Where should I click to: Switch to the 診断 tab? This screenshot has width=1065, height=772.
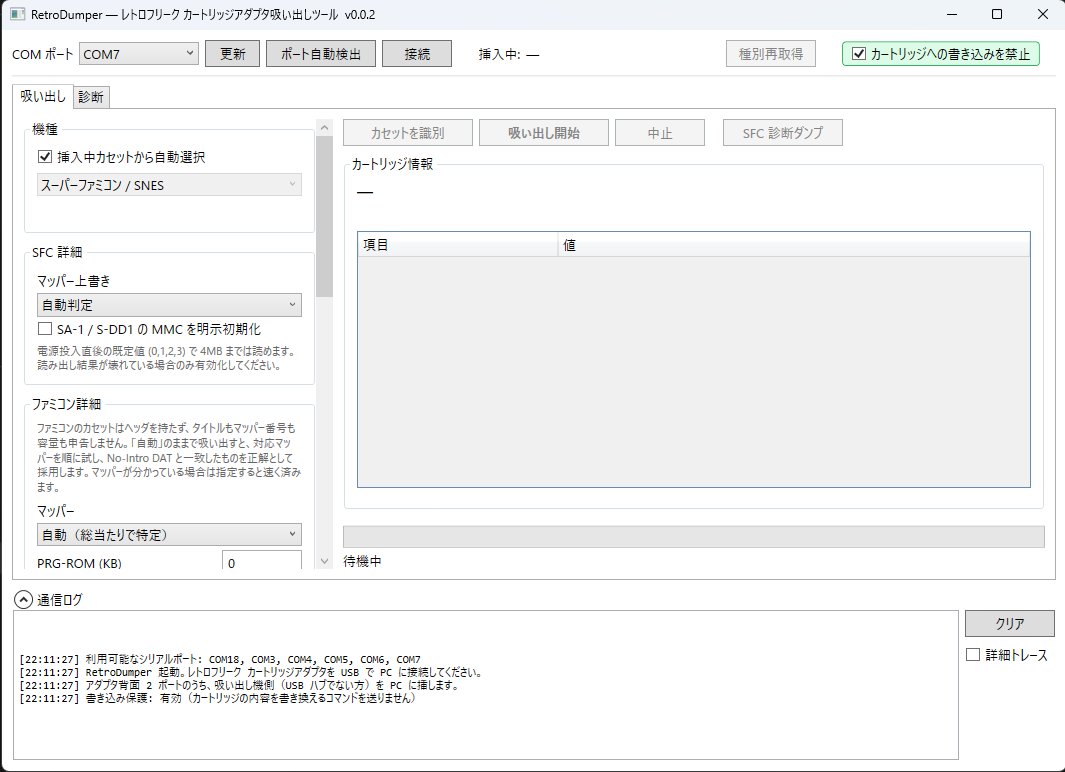[x=91, y=96]
